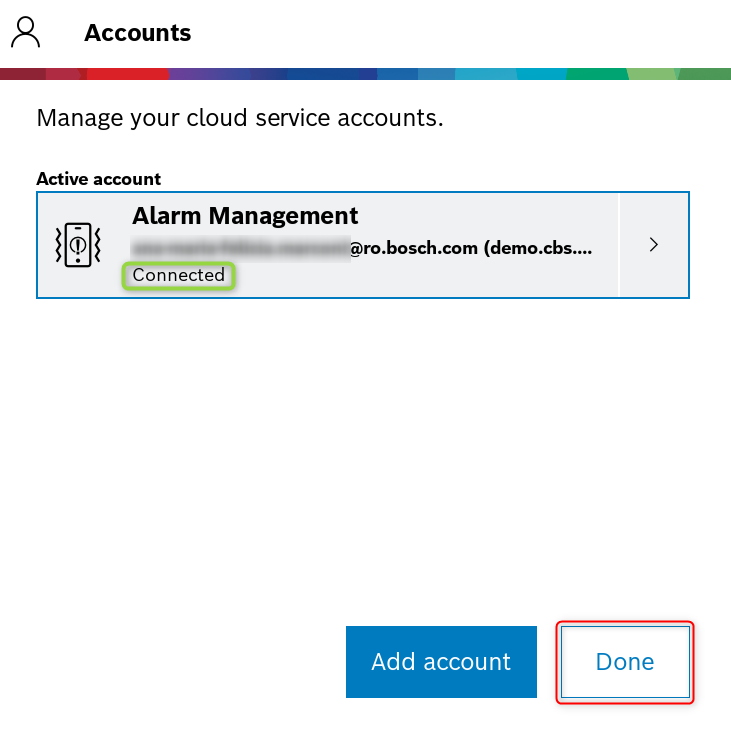Image resolution: width=731 pixels, height=729 pixels.
Task: Click the Manage your cloud service accounts text
Action: 240,118
